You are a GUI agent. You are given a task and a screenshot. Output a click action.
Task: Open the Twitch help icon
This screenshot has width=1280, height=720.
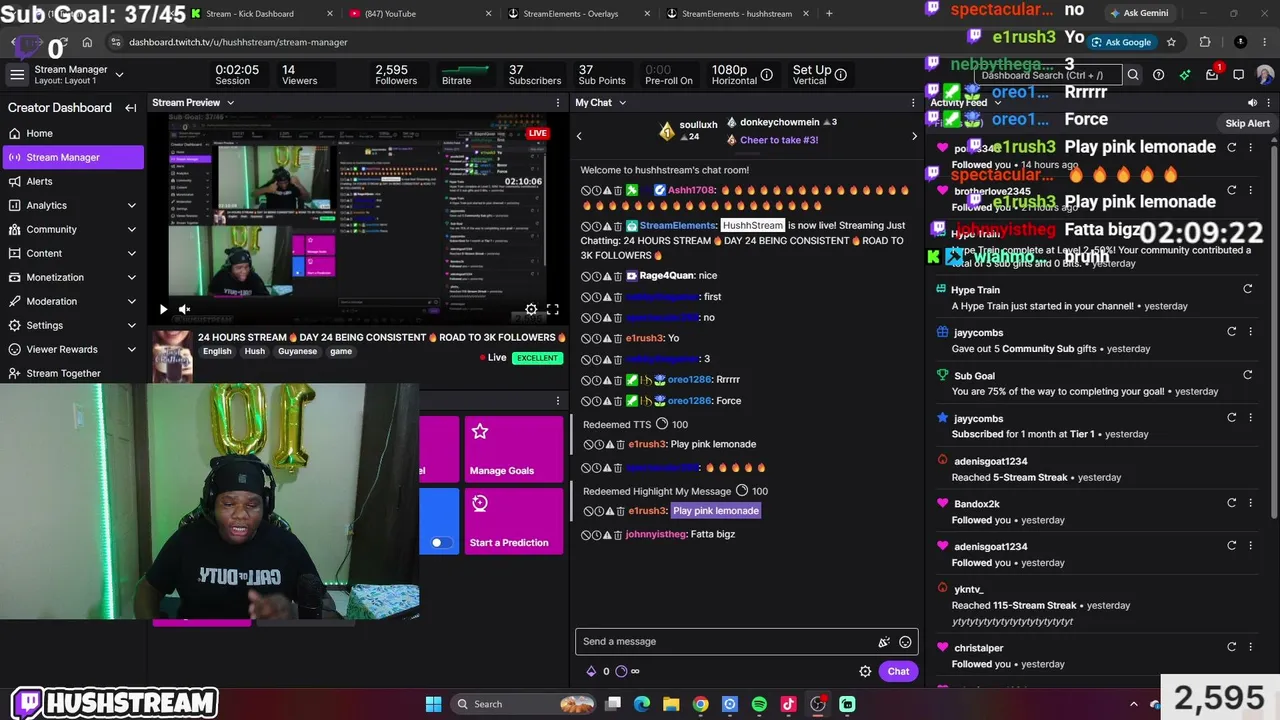coord(1158,75)
